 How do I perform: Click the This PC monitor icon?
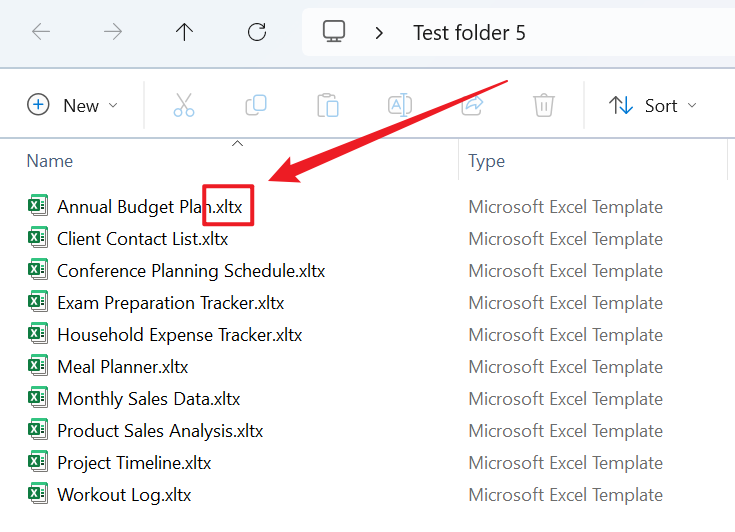click(x=334, y=32)
